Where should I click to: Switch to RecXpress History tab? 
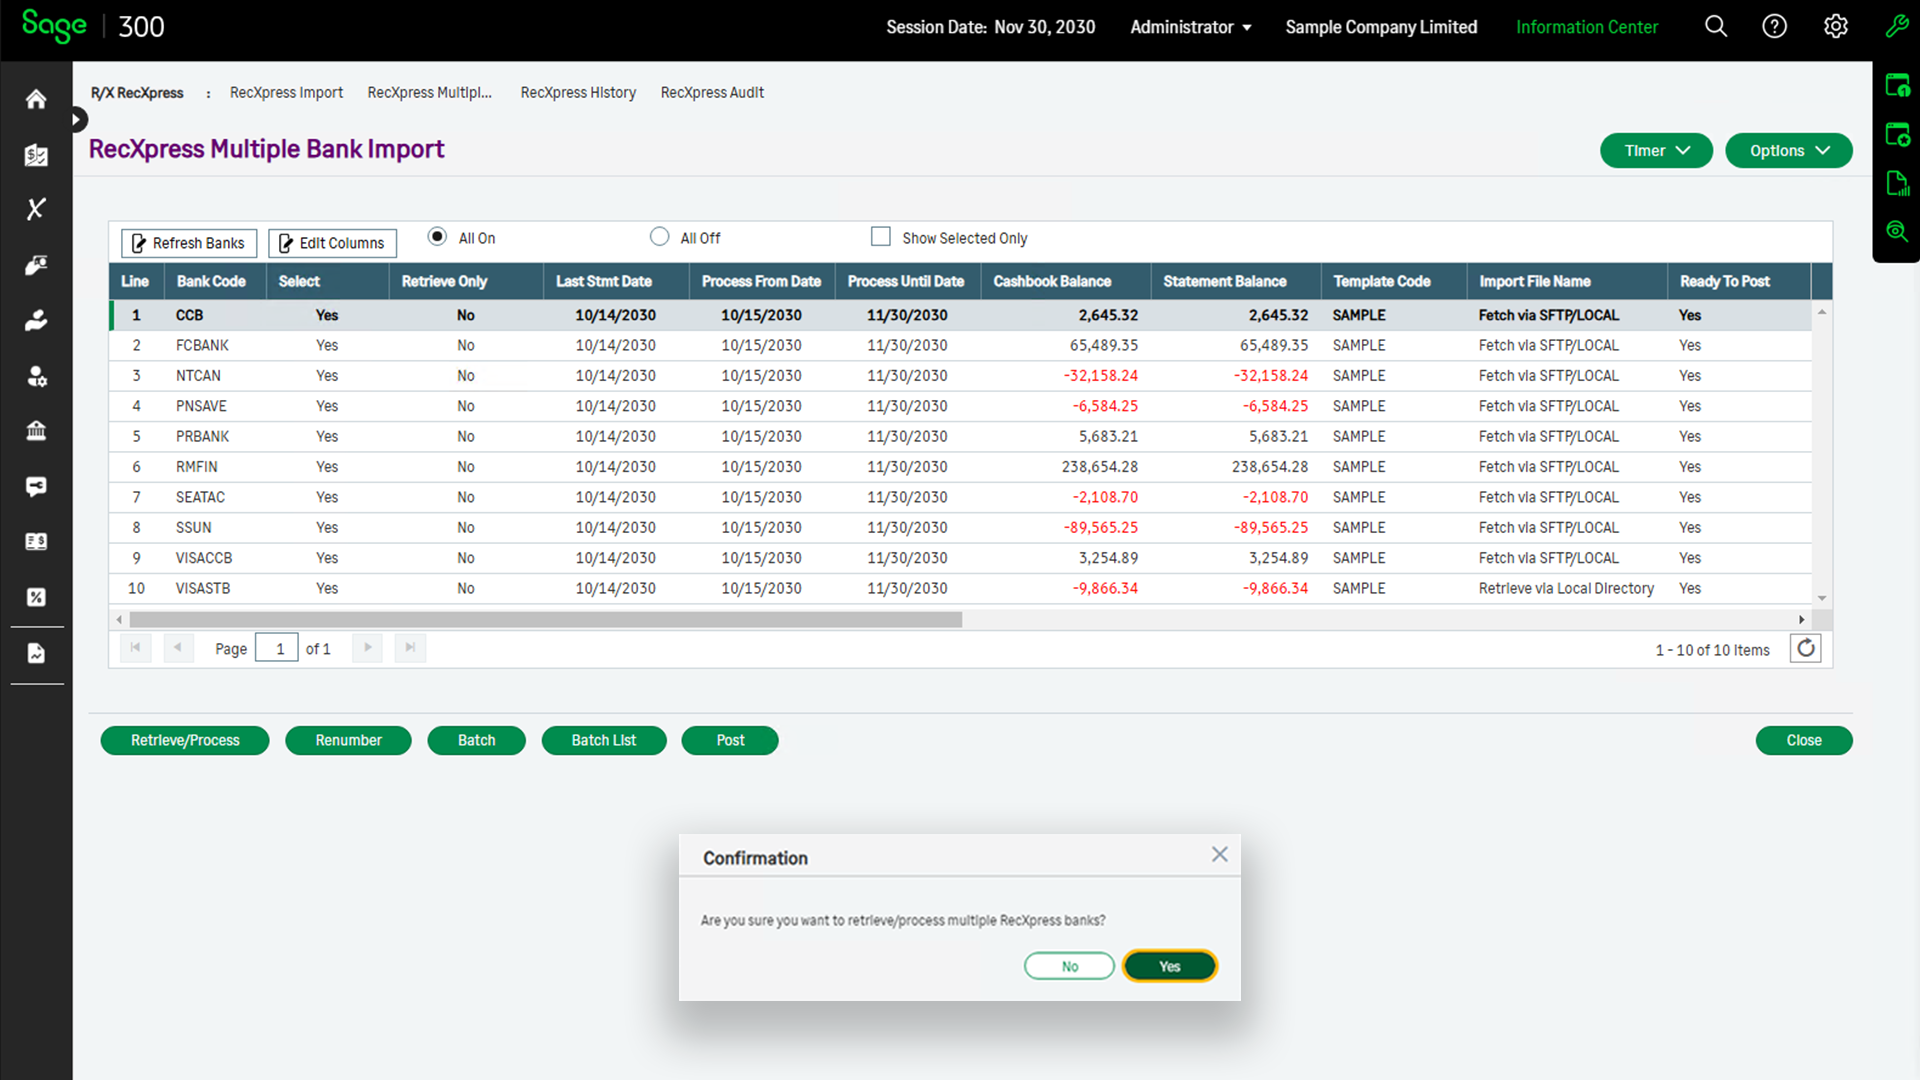click(578, 92)
